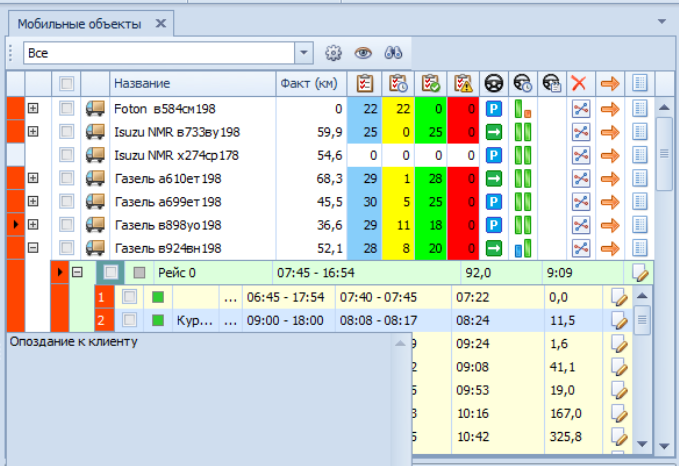
Task: Expand the Isuzu NMR в733ву198 row
Action: (x=33, y=131)
